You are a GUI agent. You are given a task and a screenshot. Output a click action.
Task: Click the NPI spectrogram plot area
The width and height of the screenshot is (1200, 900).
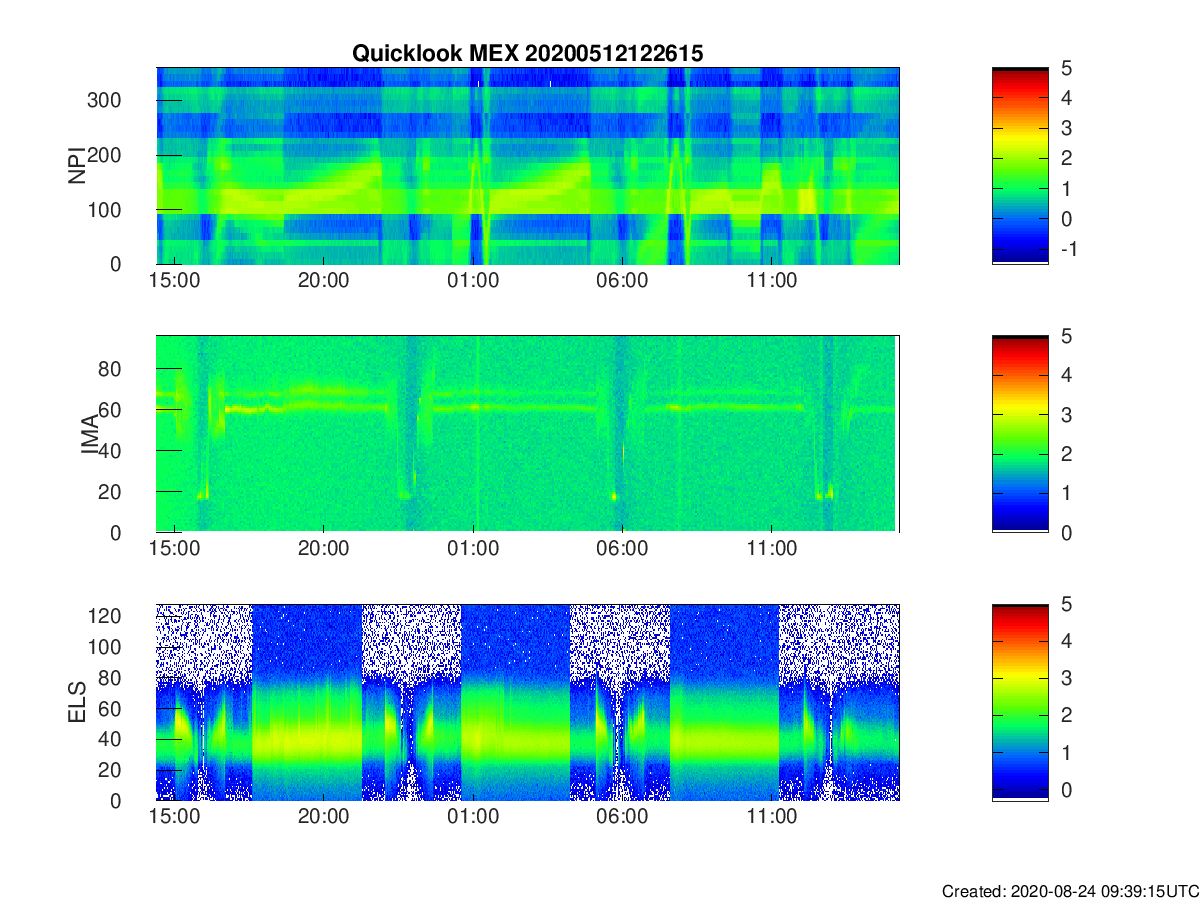click(528, 166)
